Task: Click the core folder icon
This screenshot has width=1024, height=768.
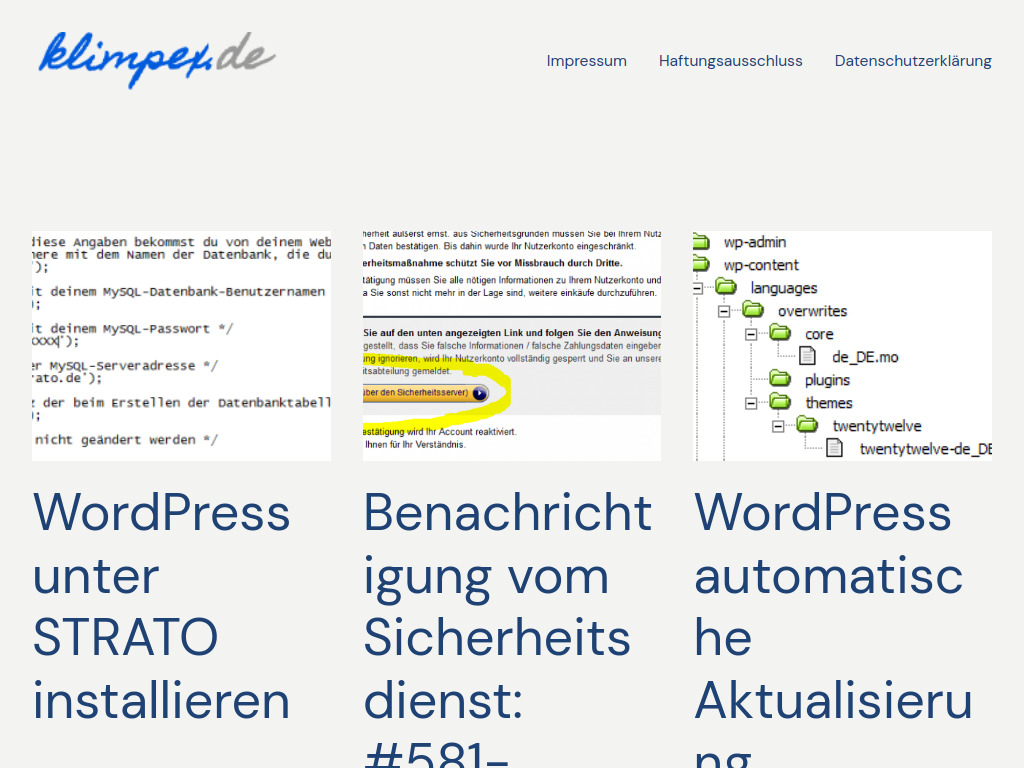Action: (x=779, y=333)
